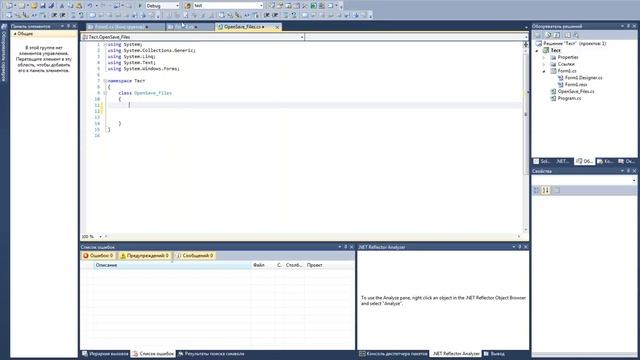Expand the Ссылки node in Solution Explorer
The width and height of the screenshot is (640, 360).
544,64
